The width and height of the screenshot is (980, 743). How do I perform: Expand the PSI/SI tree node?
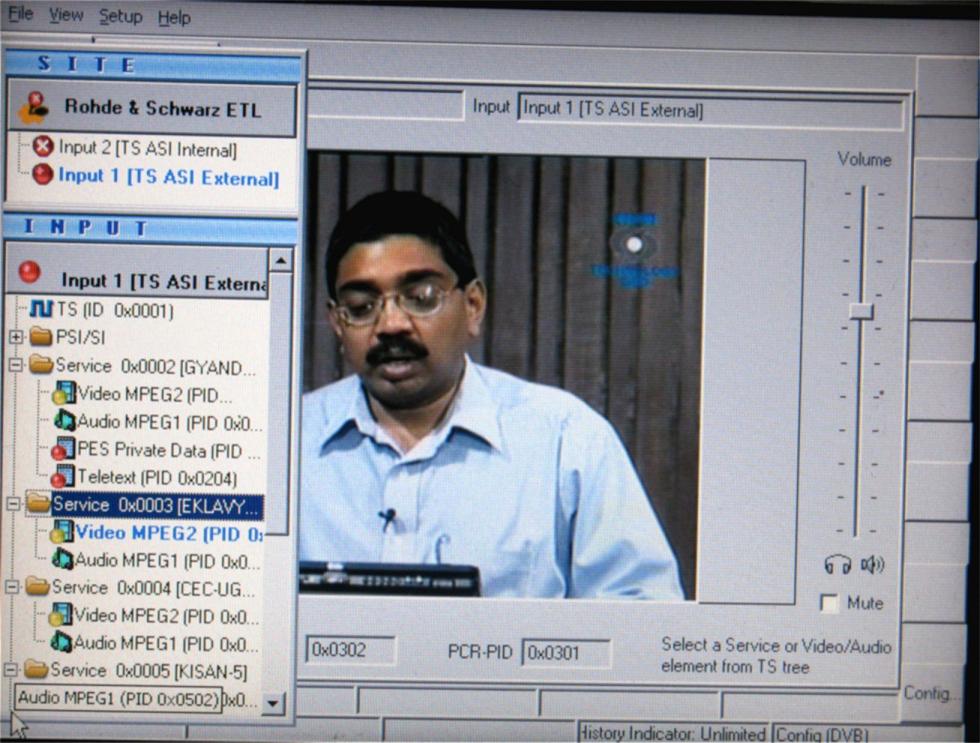[x=16, y=337]
